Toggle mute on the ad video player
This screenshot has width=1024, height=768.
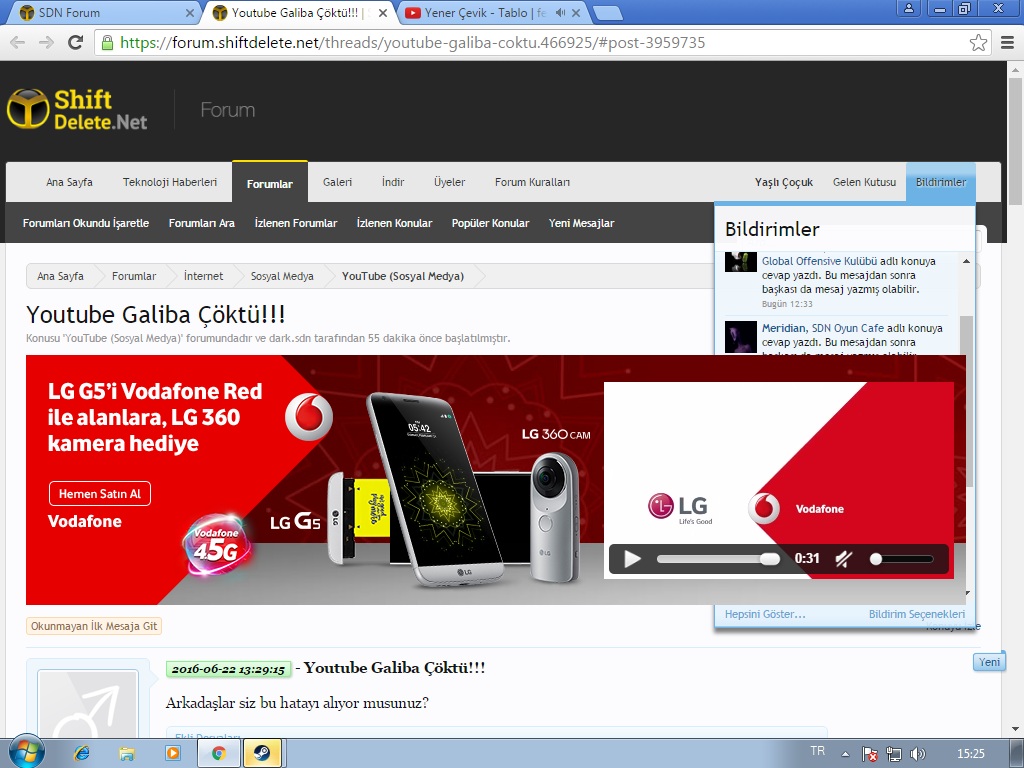pos(843,559)
